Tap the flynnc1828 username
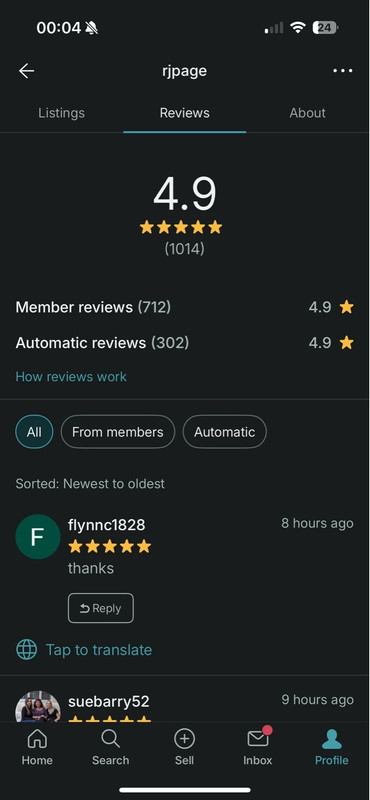The height and width of the screenshot is (800, 370). pyautogui.click(x=107, y=524)
